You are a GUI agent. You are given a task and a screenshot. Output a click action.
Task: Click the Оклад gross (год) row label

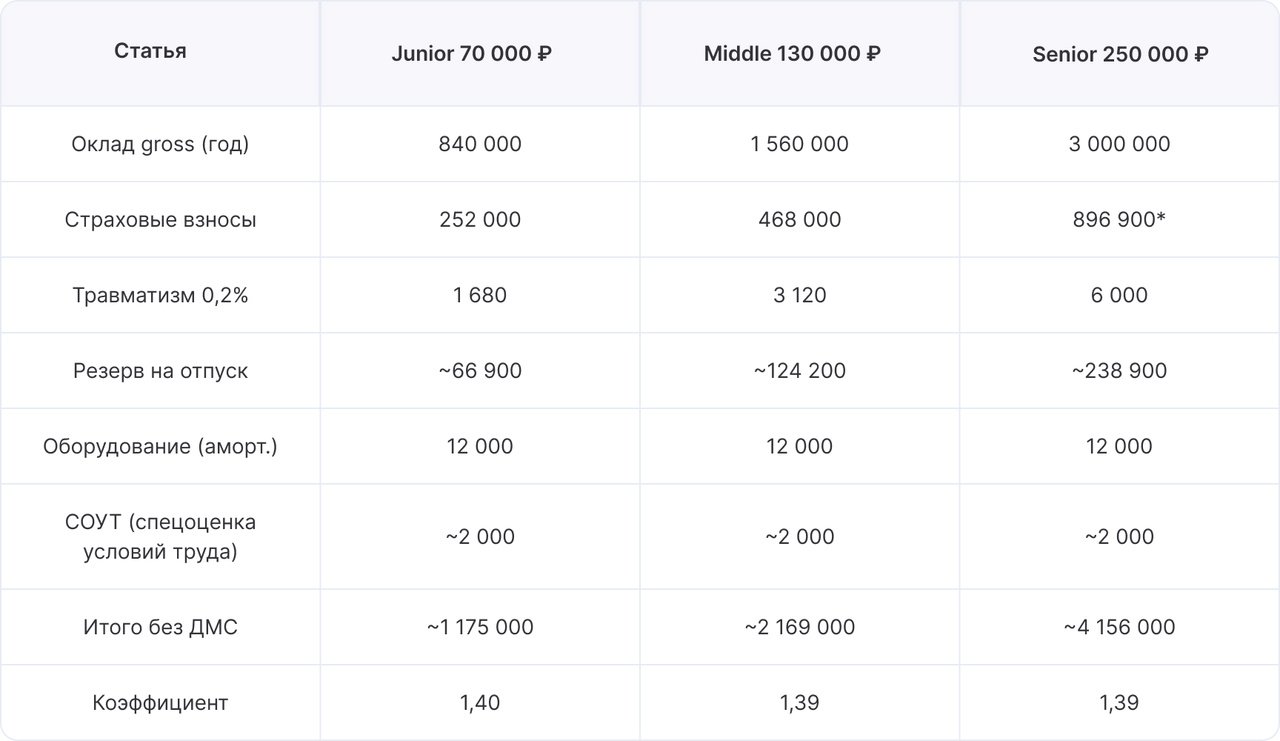160,144
